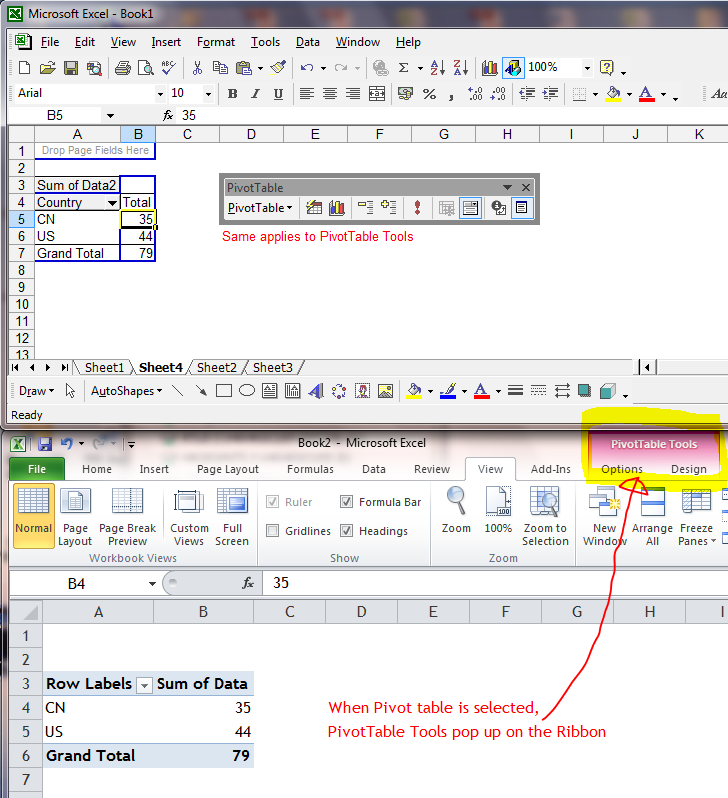Screen dimensions: 728x798
Task: Click the Refresh Data exclamation icon
Action: pos(416,208)
